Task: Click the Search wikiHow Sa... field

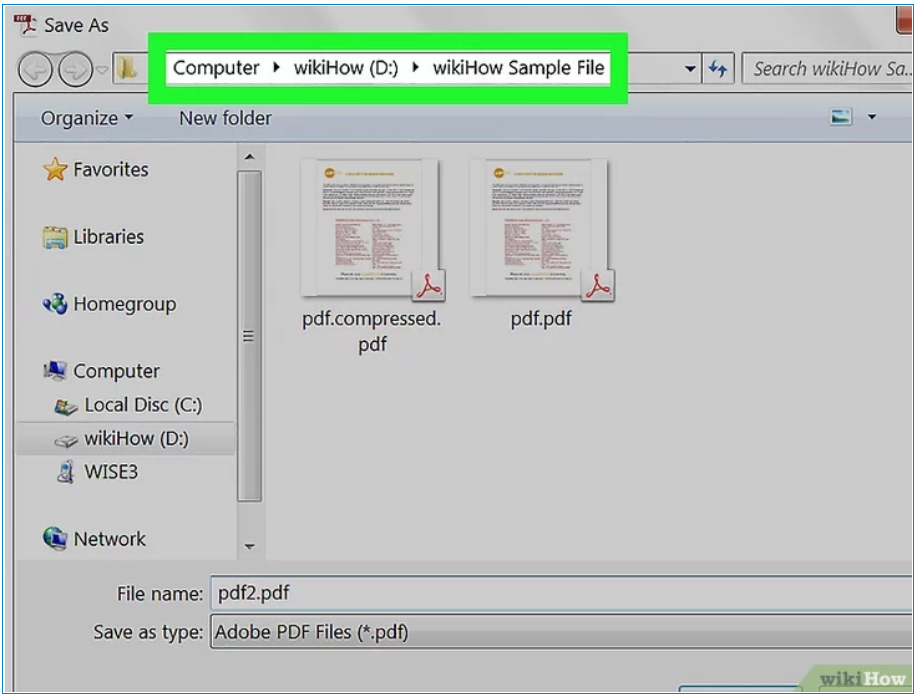Action: tap(827, 69)
